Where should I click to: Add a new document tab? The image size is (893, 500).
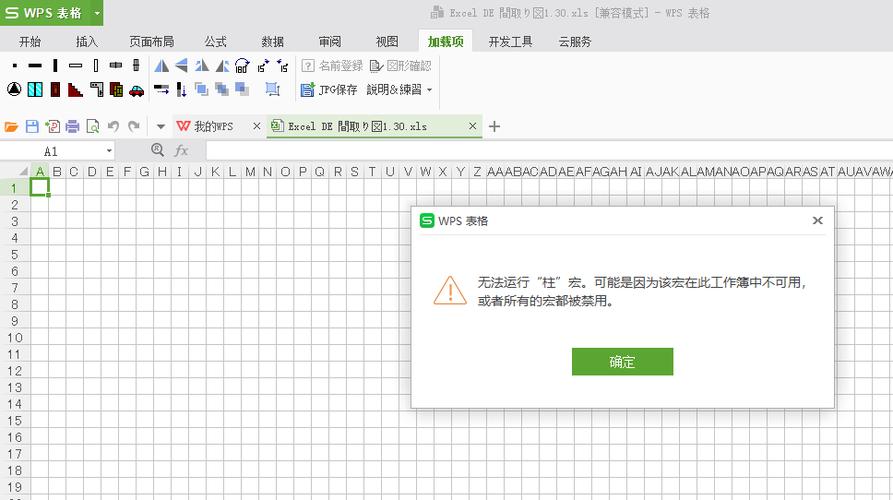494,126
